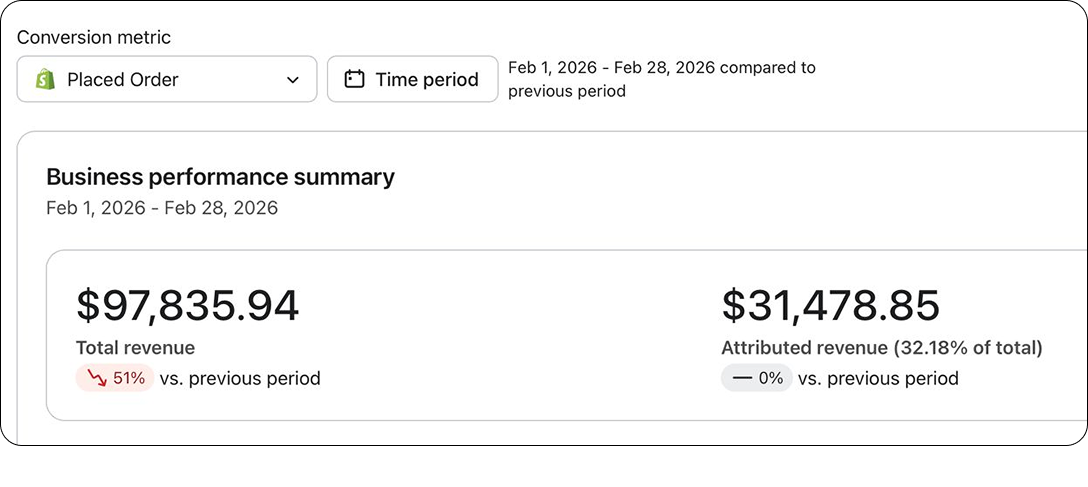The height and width of the screenshot is (487, 1088).
Task: Open the Placed Order dropdown chevron
Action: pos(293,80)
